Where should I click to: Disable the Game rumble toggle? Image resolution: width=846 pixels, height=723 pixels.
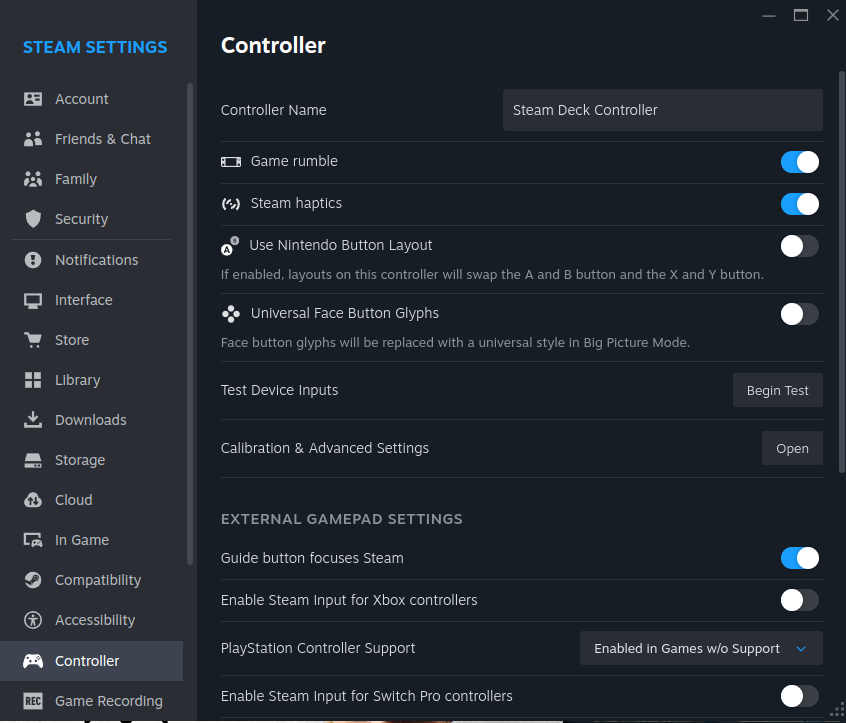(x=799, y=162)
